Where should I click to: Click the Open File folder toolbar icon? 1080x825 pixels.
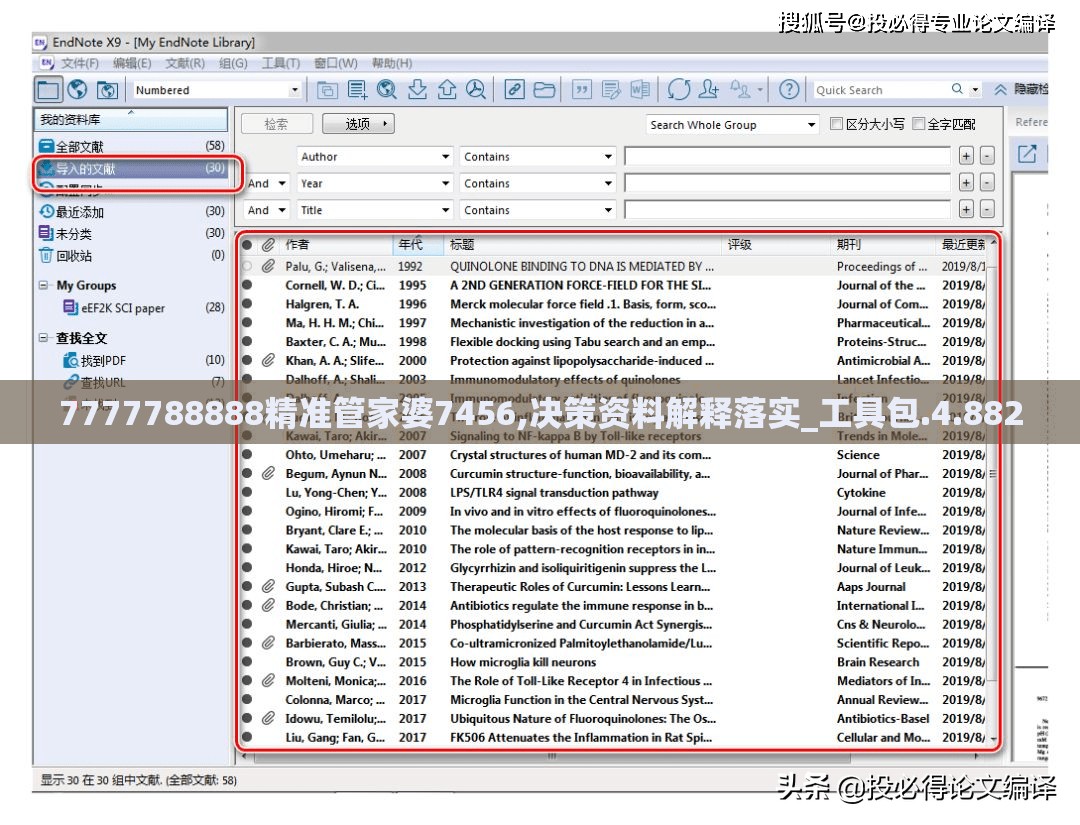(544, 90)
